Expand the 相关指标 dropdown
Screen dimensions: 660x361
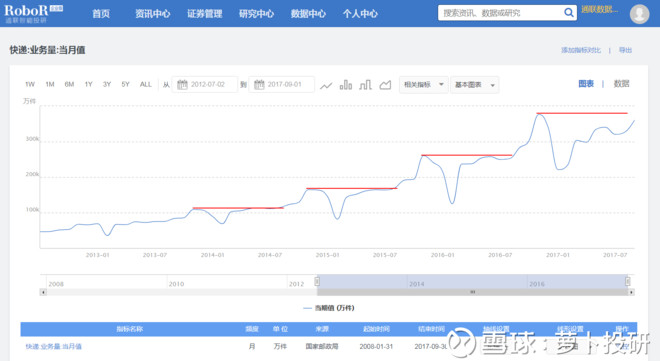[423, 85]
